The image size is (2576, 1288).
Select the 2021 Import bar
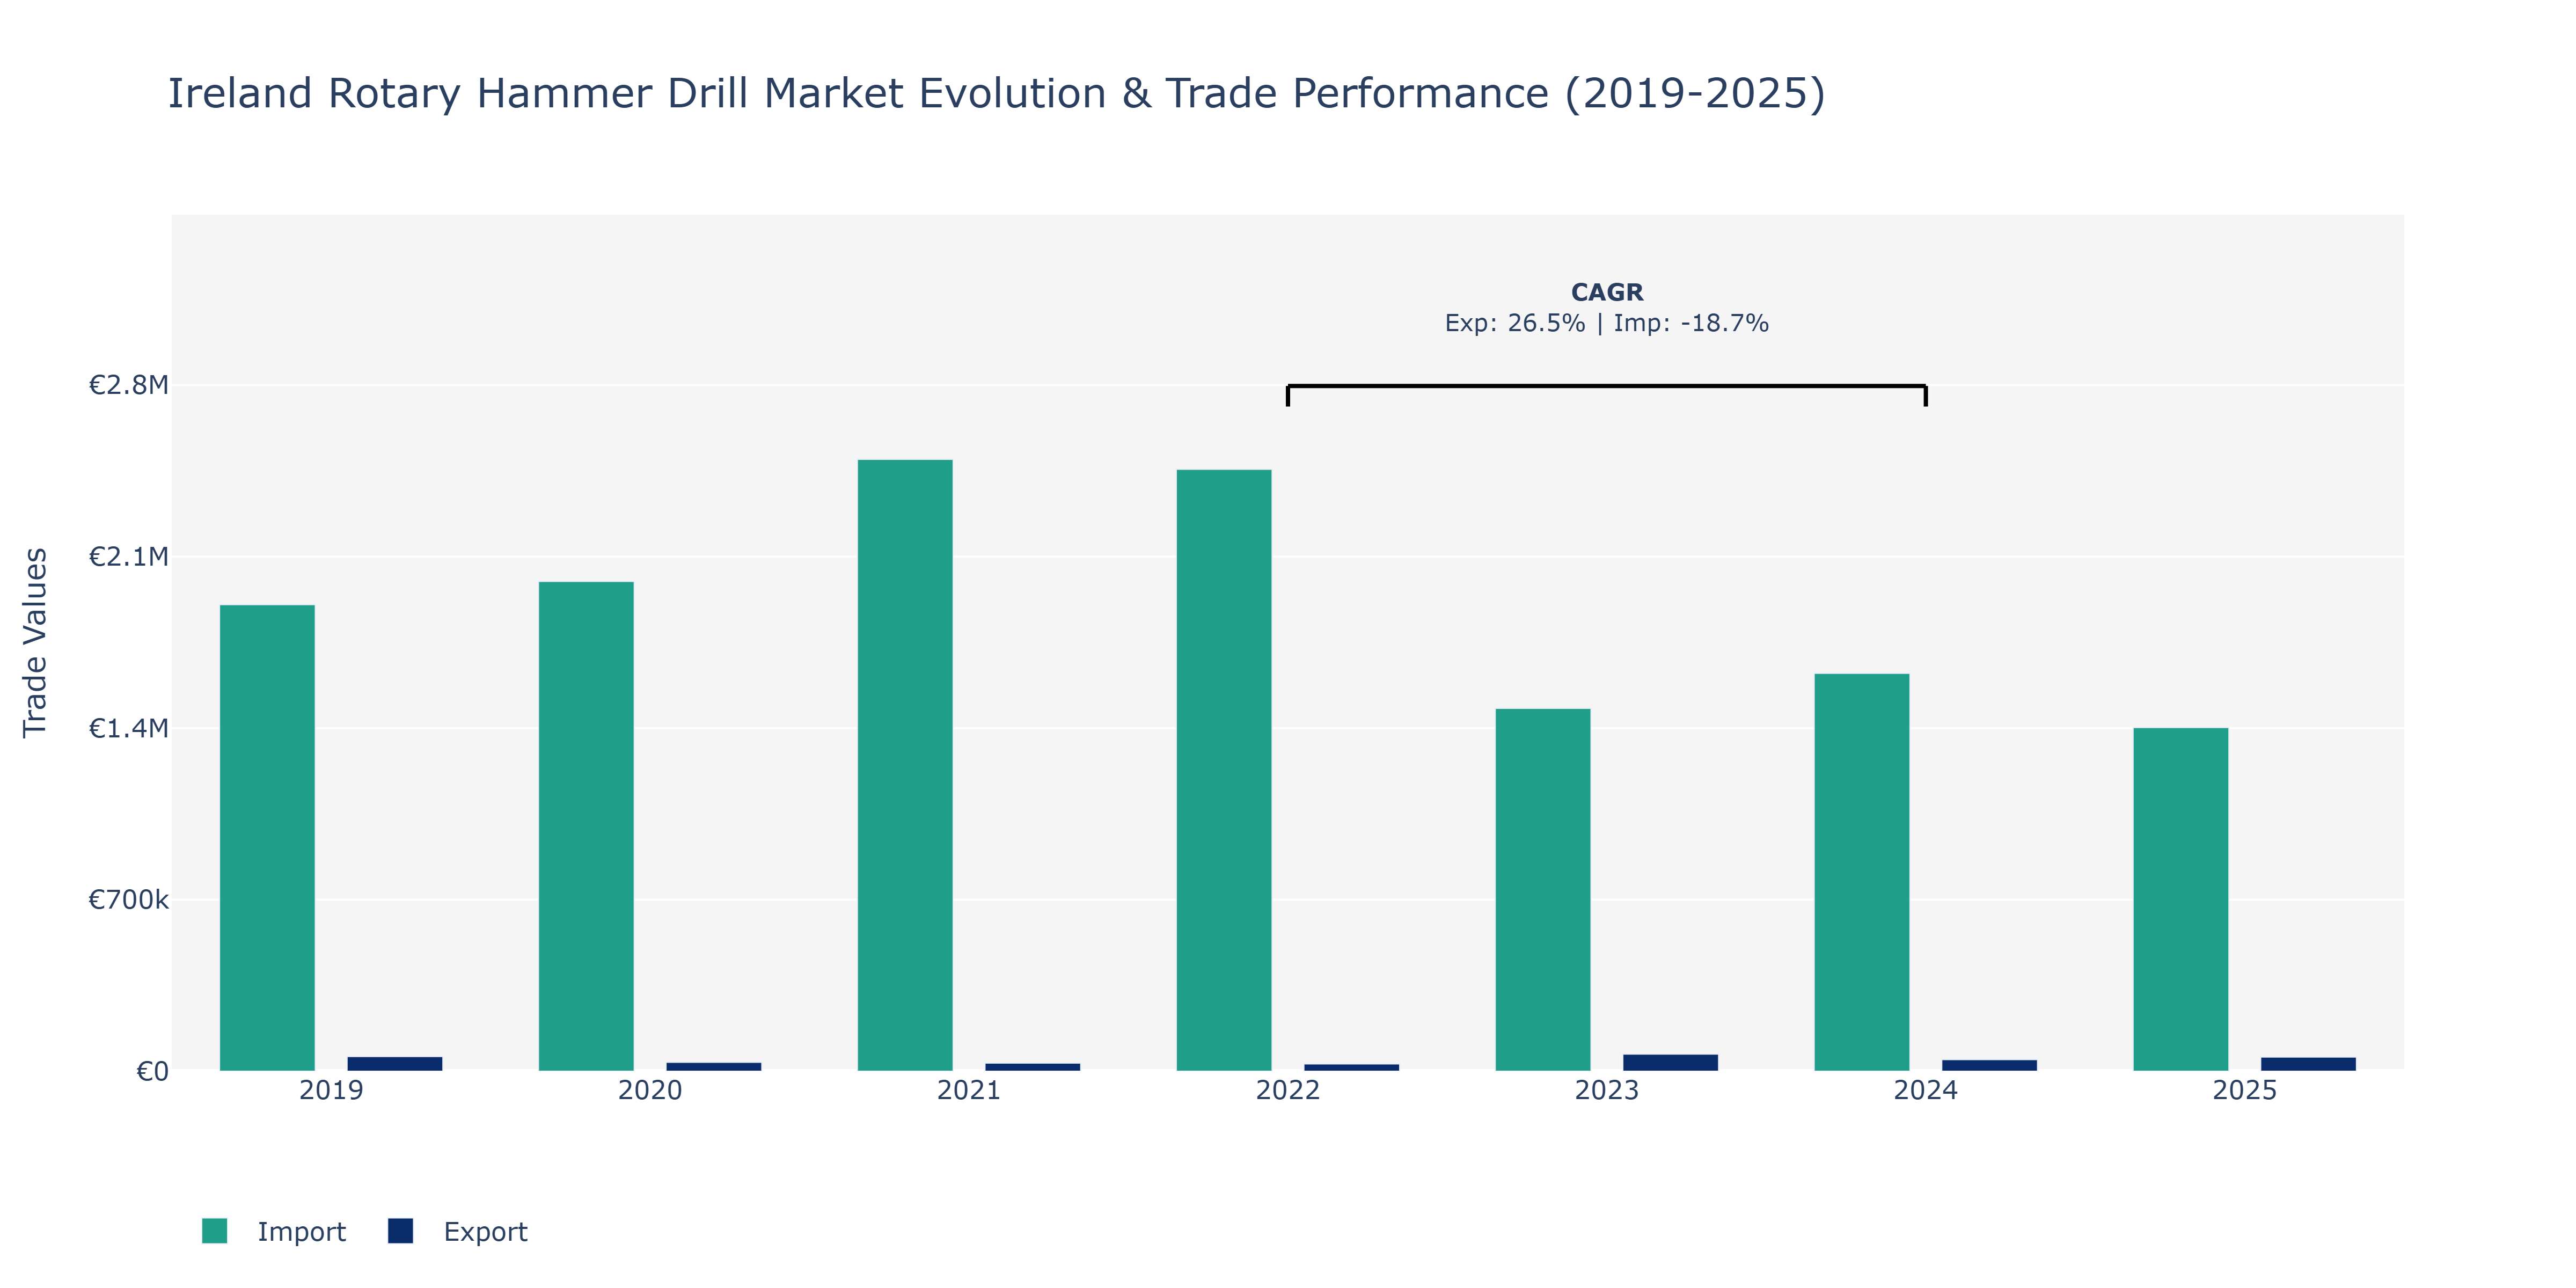click(905, 765)
